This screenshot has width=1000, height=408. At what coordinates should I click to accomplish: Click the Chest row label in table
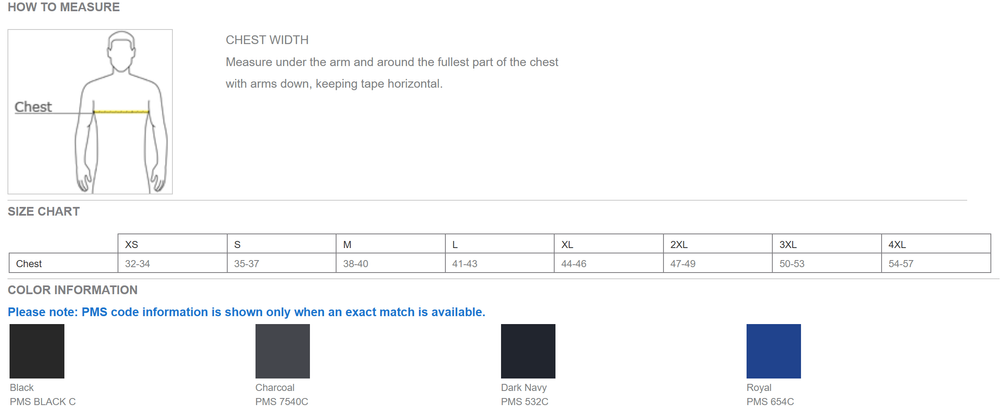29,264
